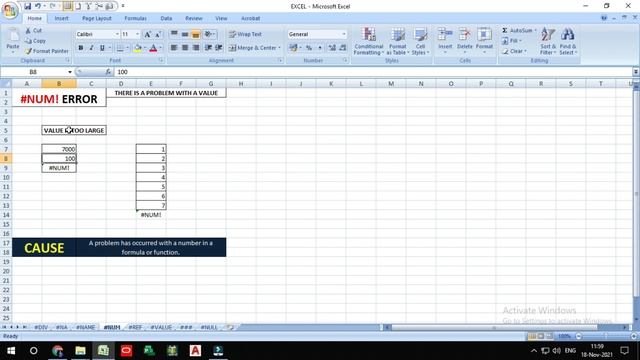640x360 pixels.
Task: Align text right
Action: pos(196,48)
